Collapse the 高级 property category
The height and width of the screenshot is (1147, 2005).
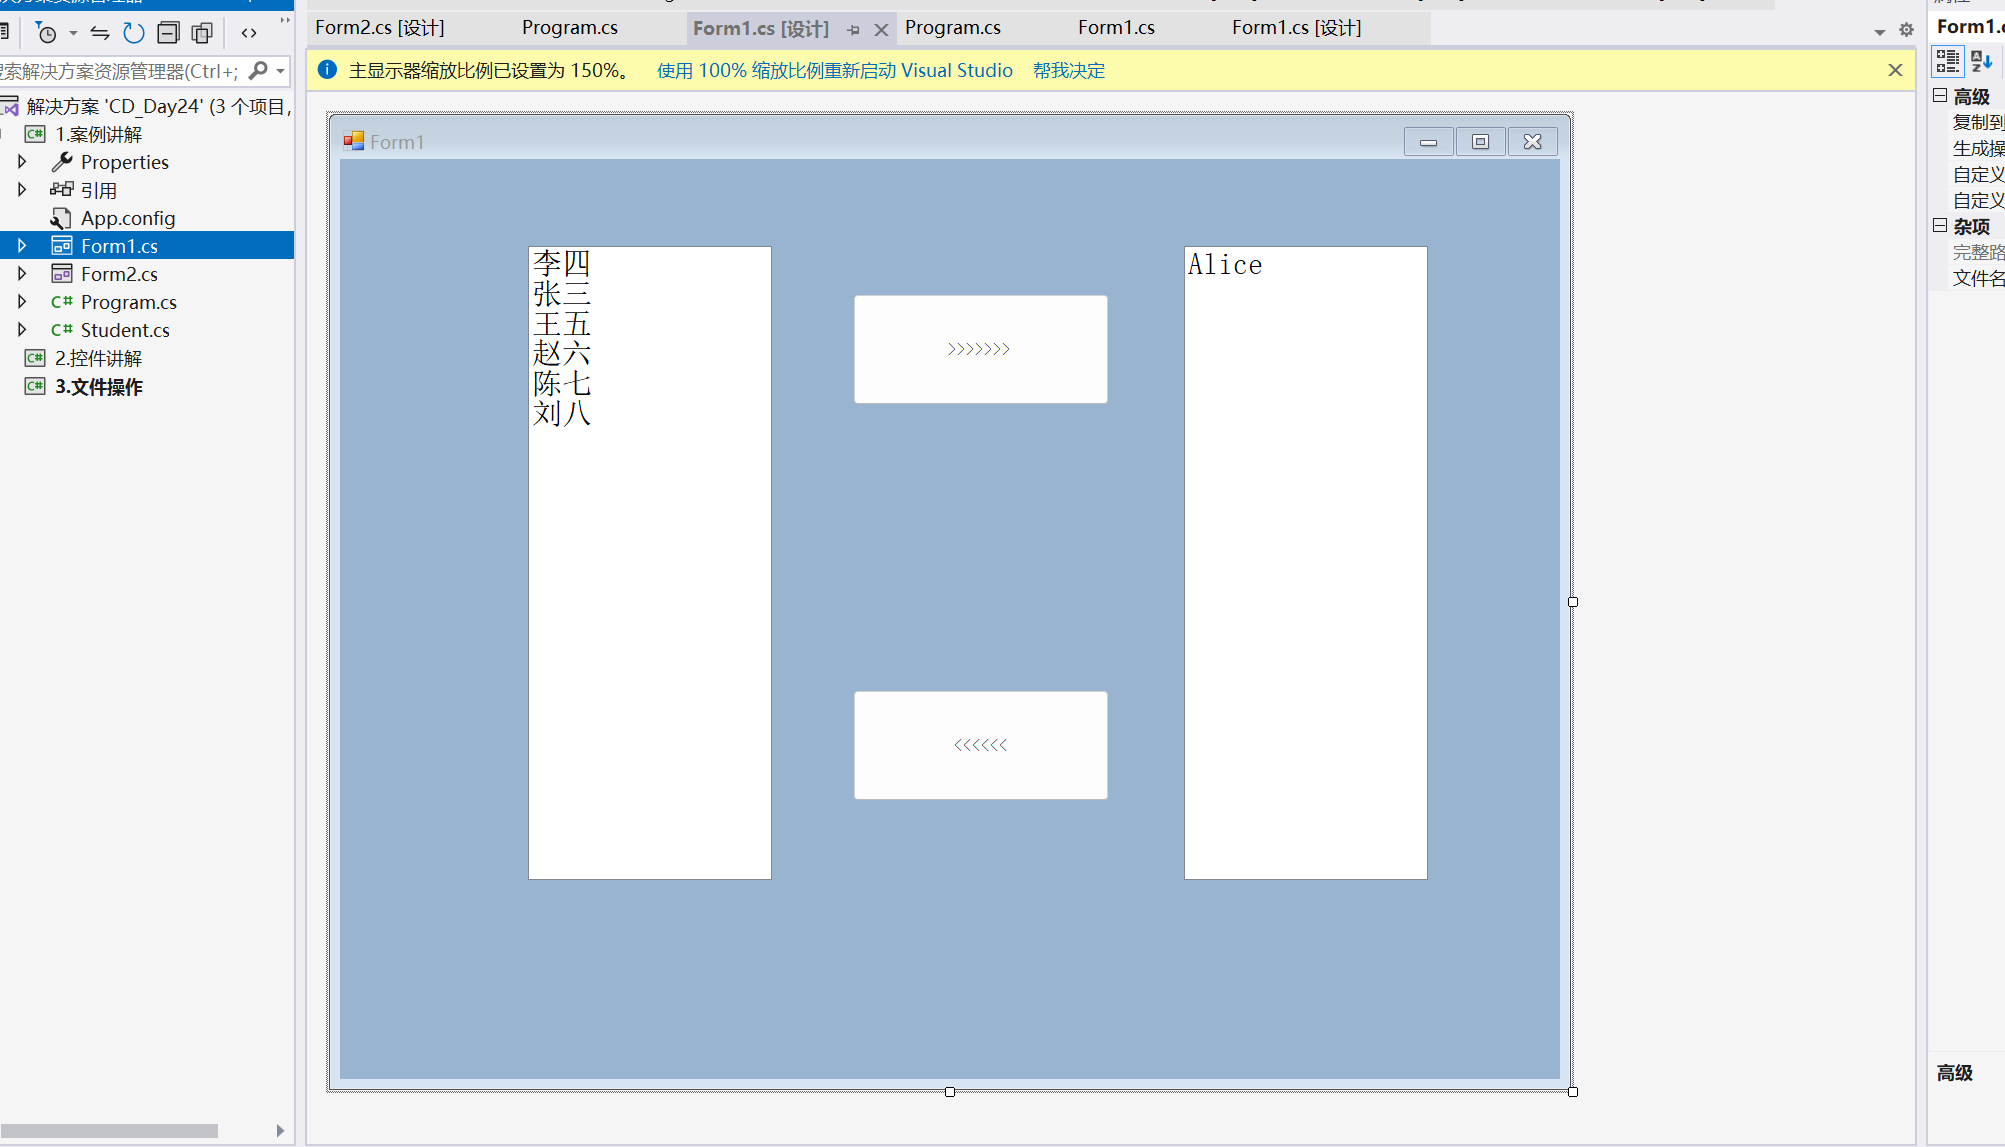[1940, 96]
